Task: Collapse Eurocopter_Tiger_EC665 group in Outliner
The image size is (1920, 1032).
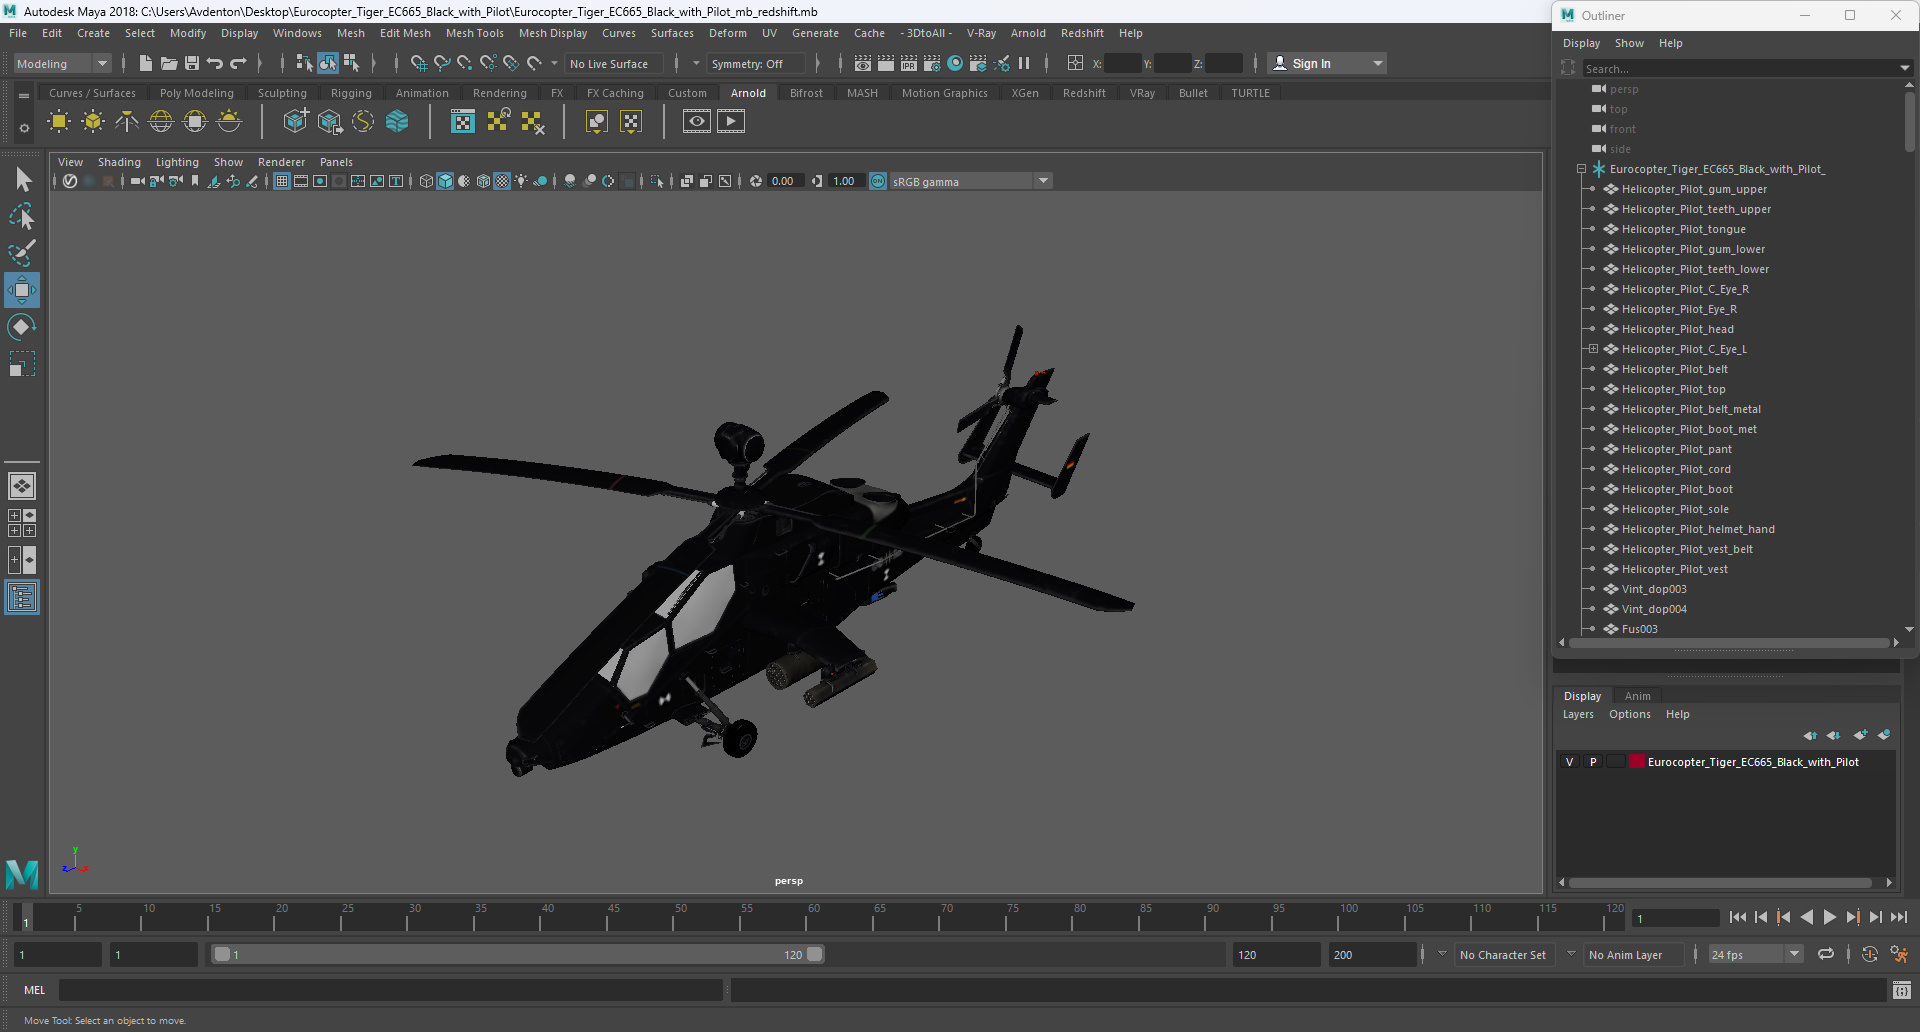Action: (1581, 169)
